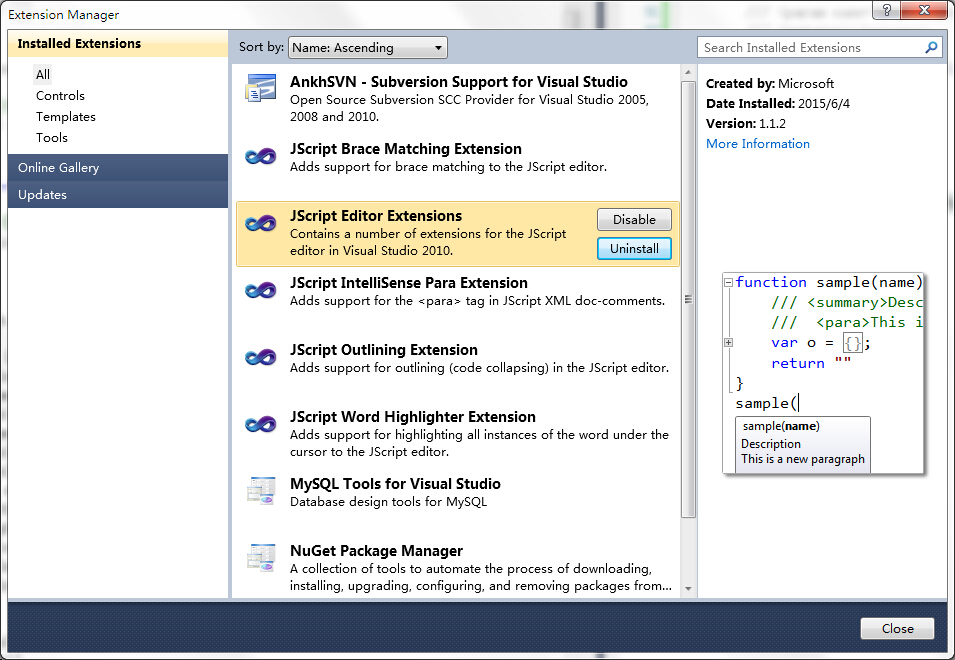Open the Online Gallery section
This screenshot has width=955, height=660.
[x=118, y=167]
